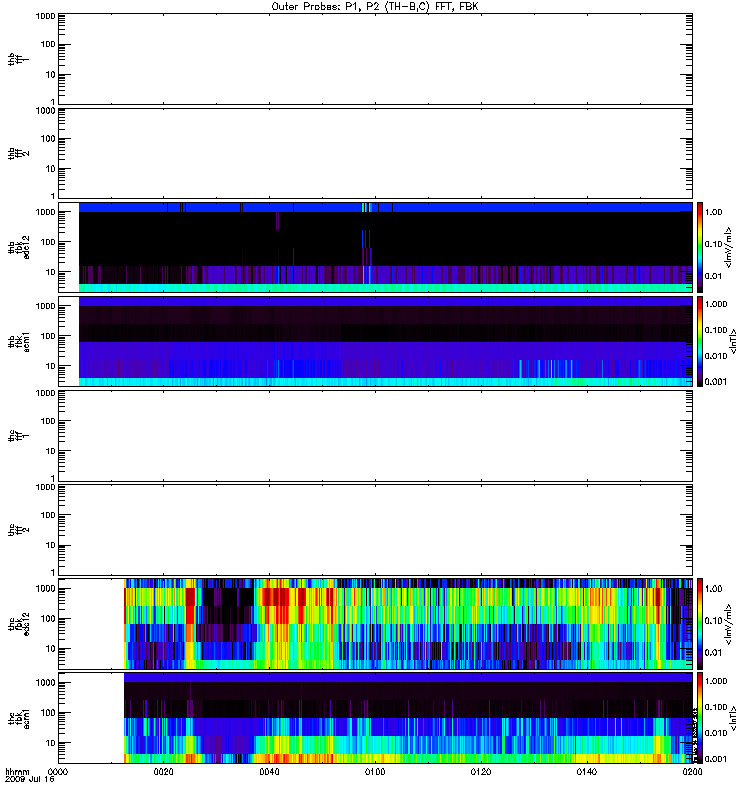
Task: Click the thb fbk scm1 spectrogram panel
Action: (x=376, y=341)
